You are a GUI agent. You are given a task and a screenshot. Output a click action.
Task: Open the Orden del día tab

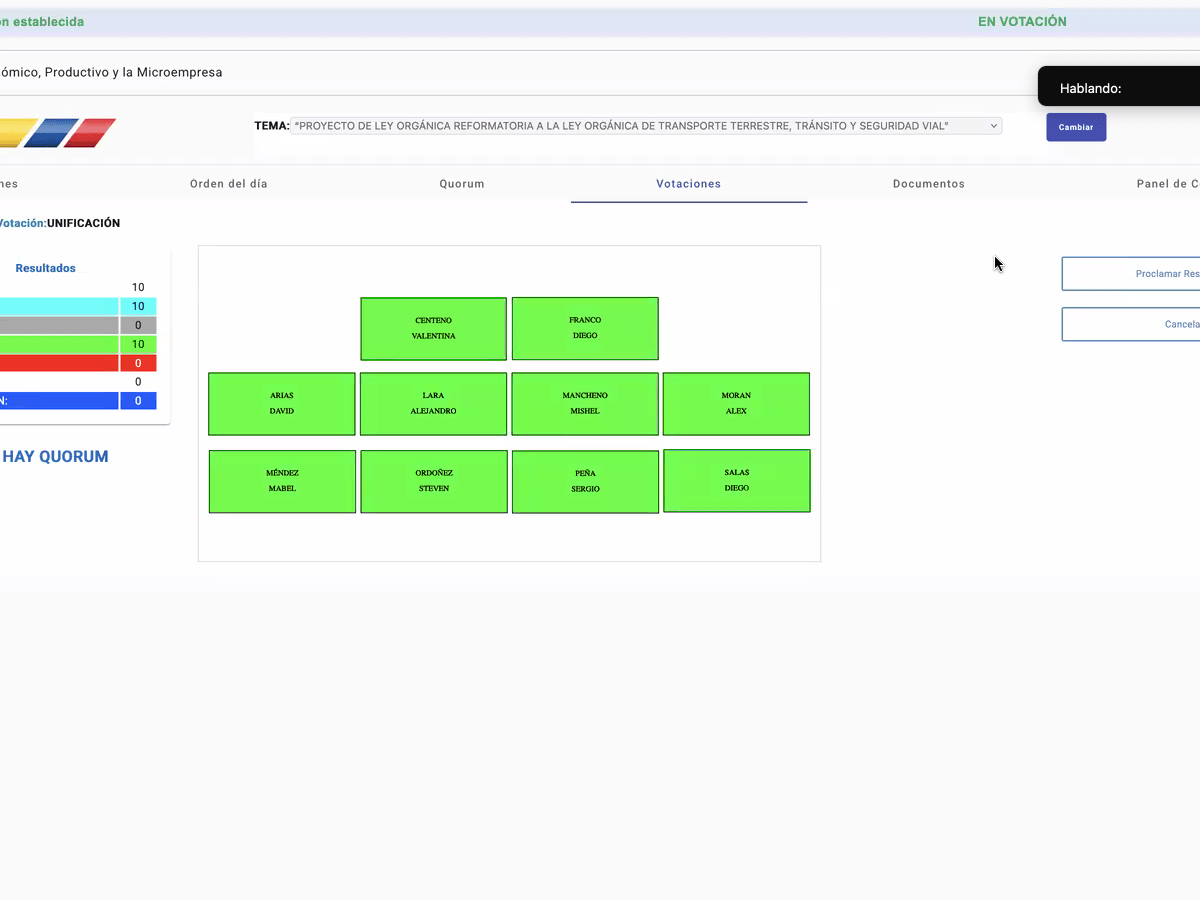tap(228, 184)
